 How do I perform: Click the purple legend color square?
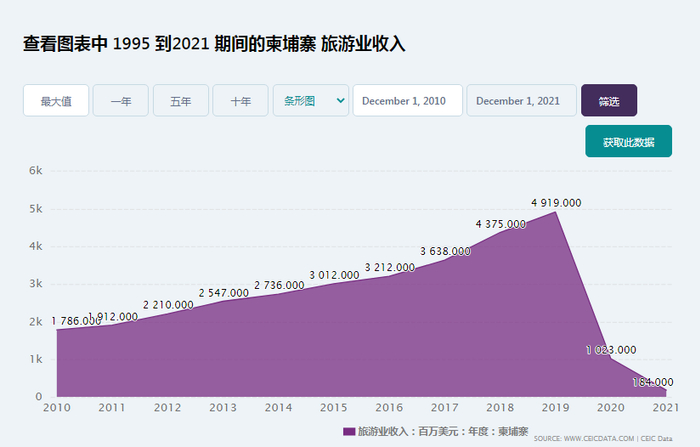pyautogui.click(x=349, y=431)
